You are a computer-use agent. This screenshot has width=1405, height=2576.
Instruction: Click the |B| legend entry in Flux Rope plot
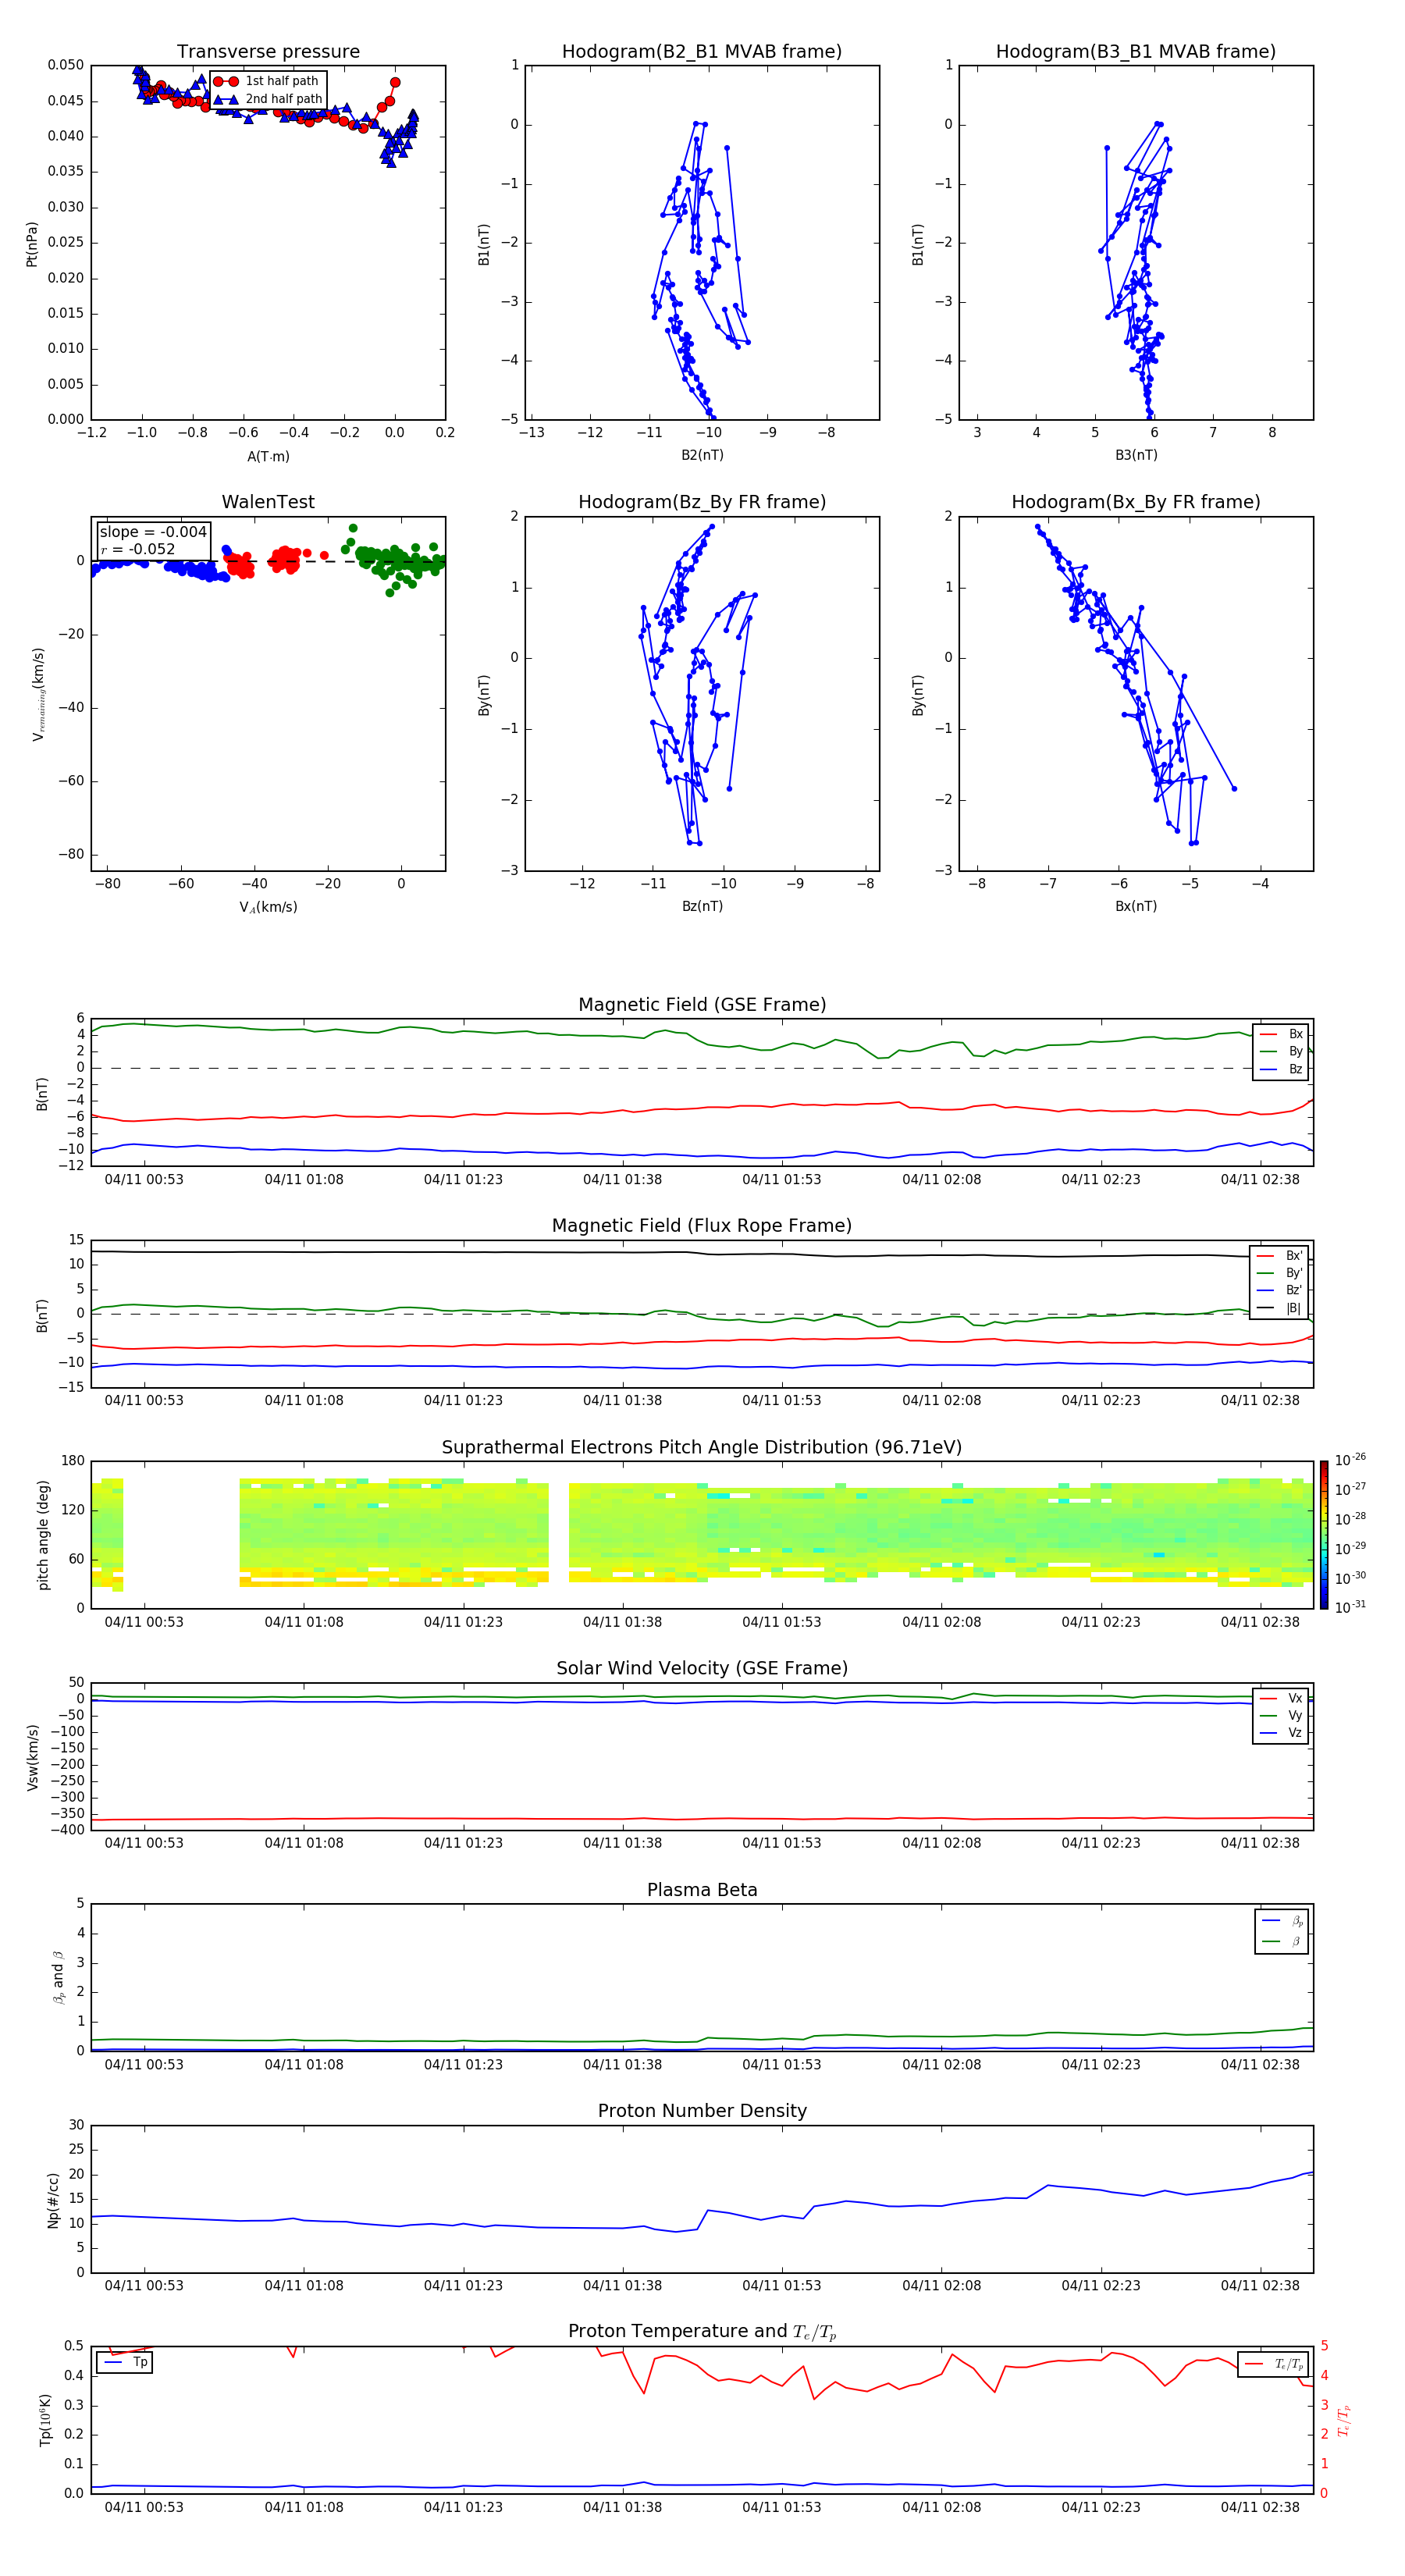1279,1308
